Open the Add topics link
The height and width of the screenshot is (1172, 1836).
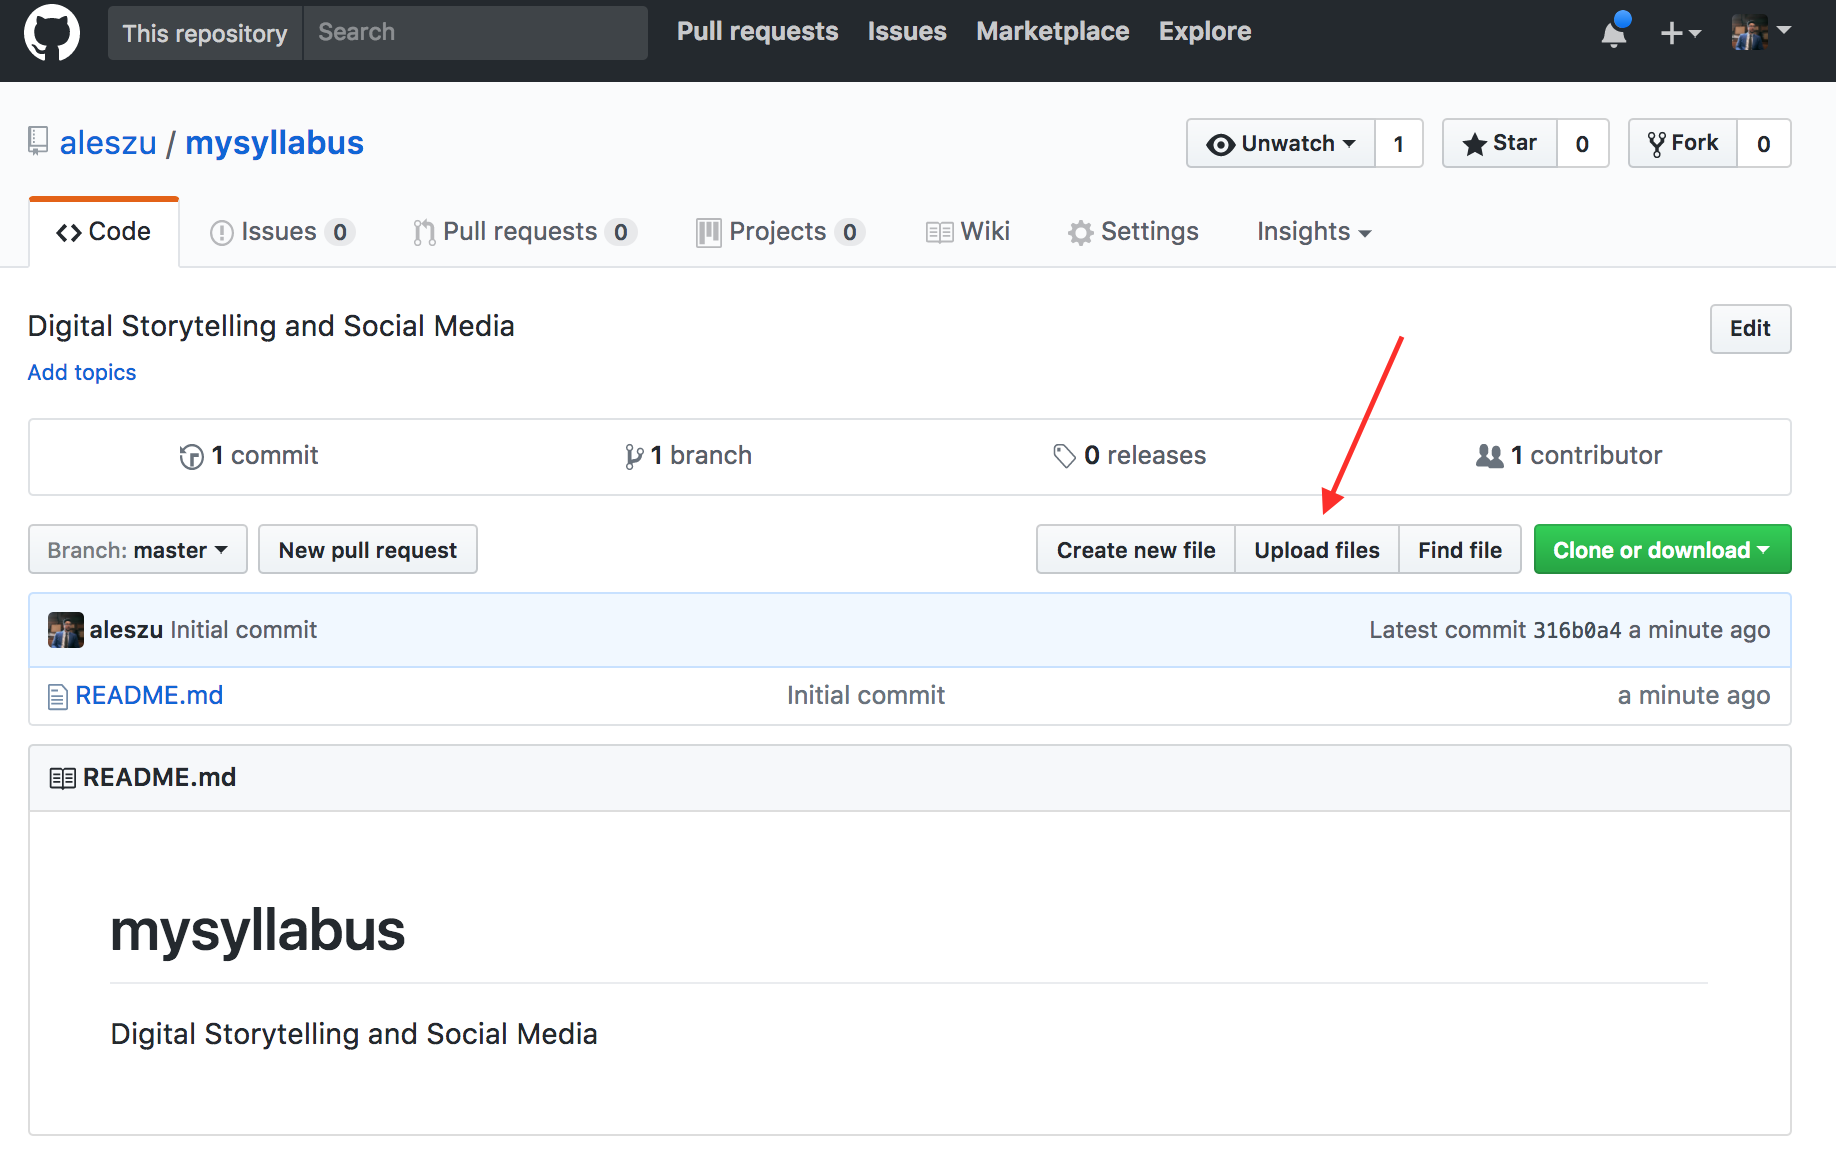[81, 372]
